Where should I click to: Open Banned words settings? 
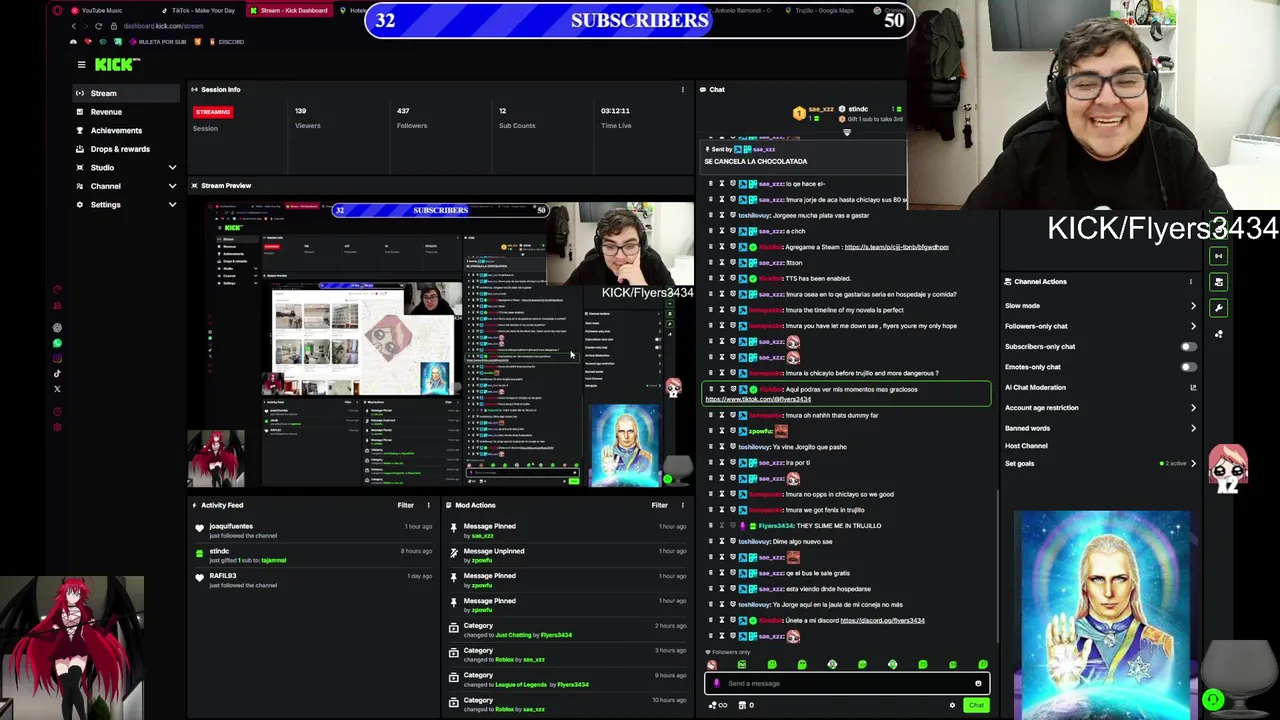1100,428
